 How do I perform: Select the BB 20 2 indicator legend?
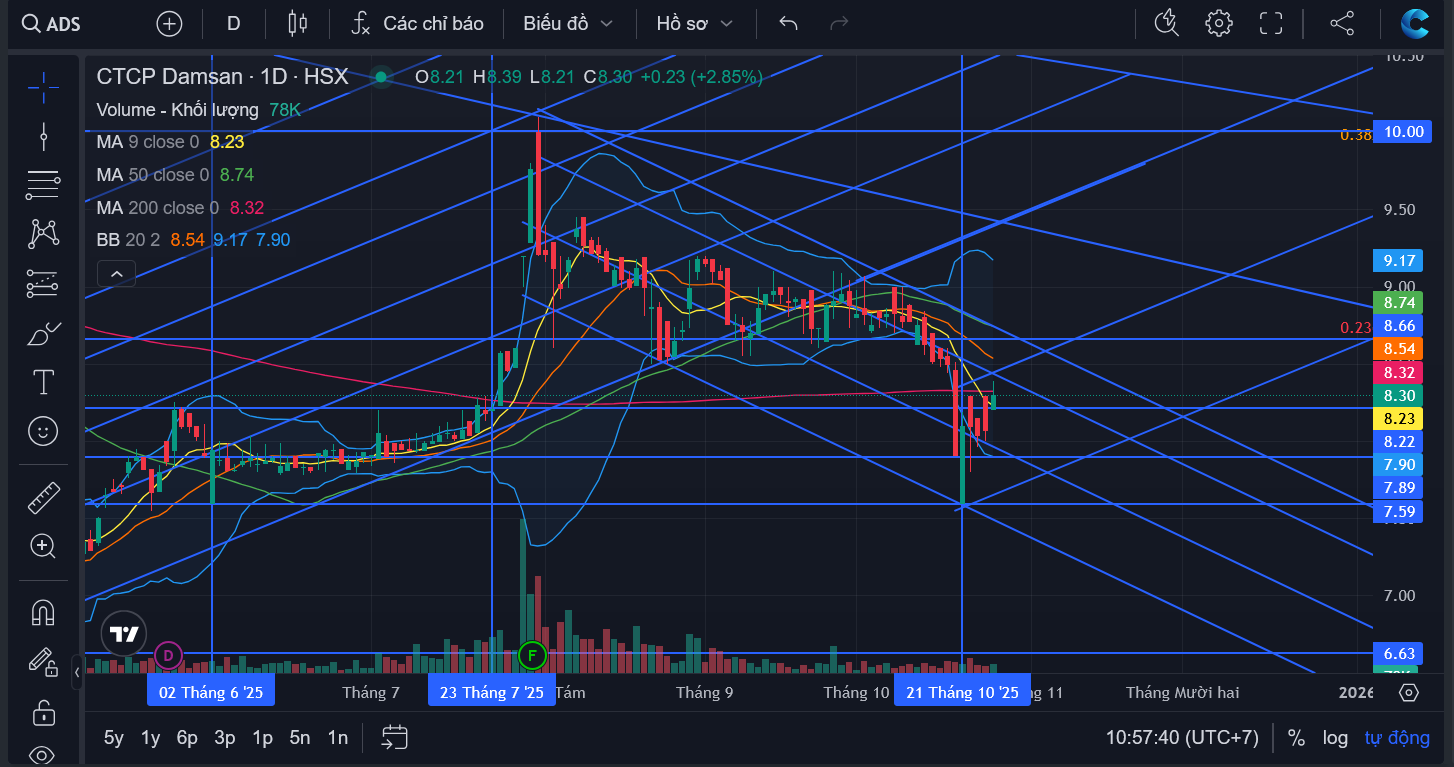tap(128, 240)
